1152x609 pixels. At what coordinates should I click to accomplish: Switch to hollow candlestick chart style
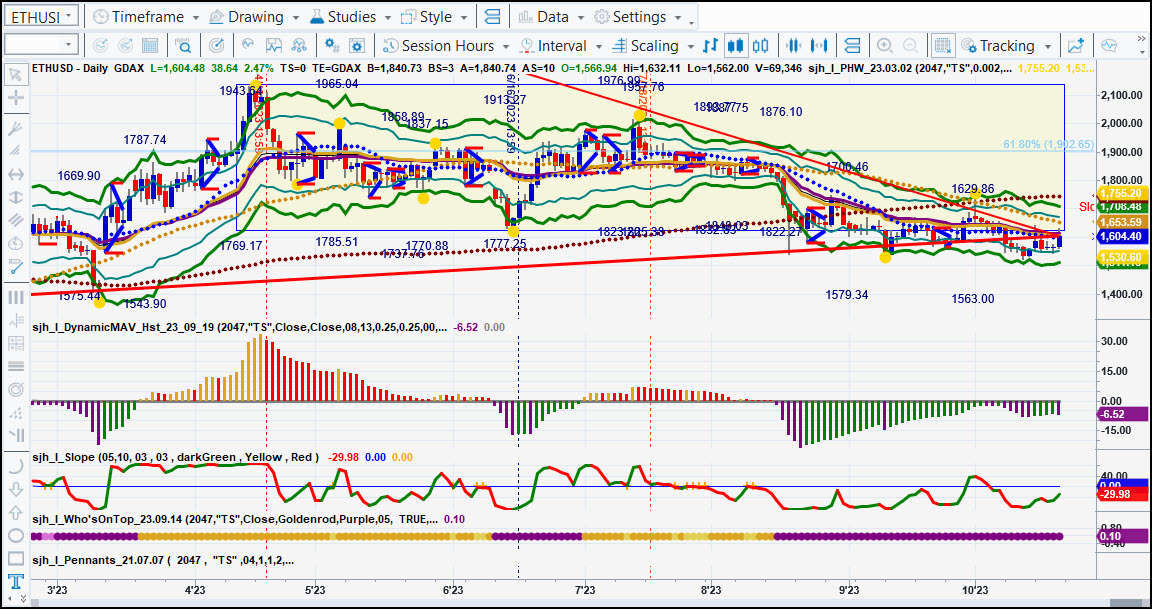(760, 46)
